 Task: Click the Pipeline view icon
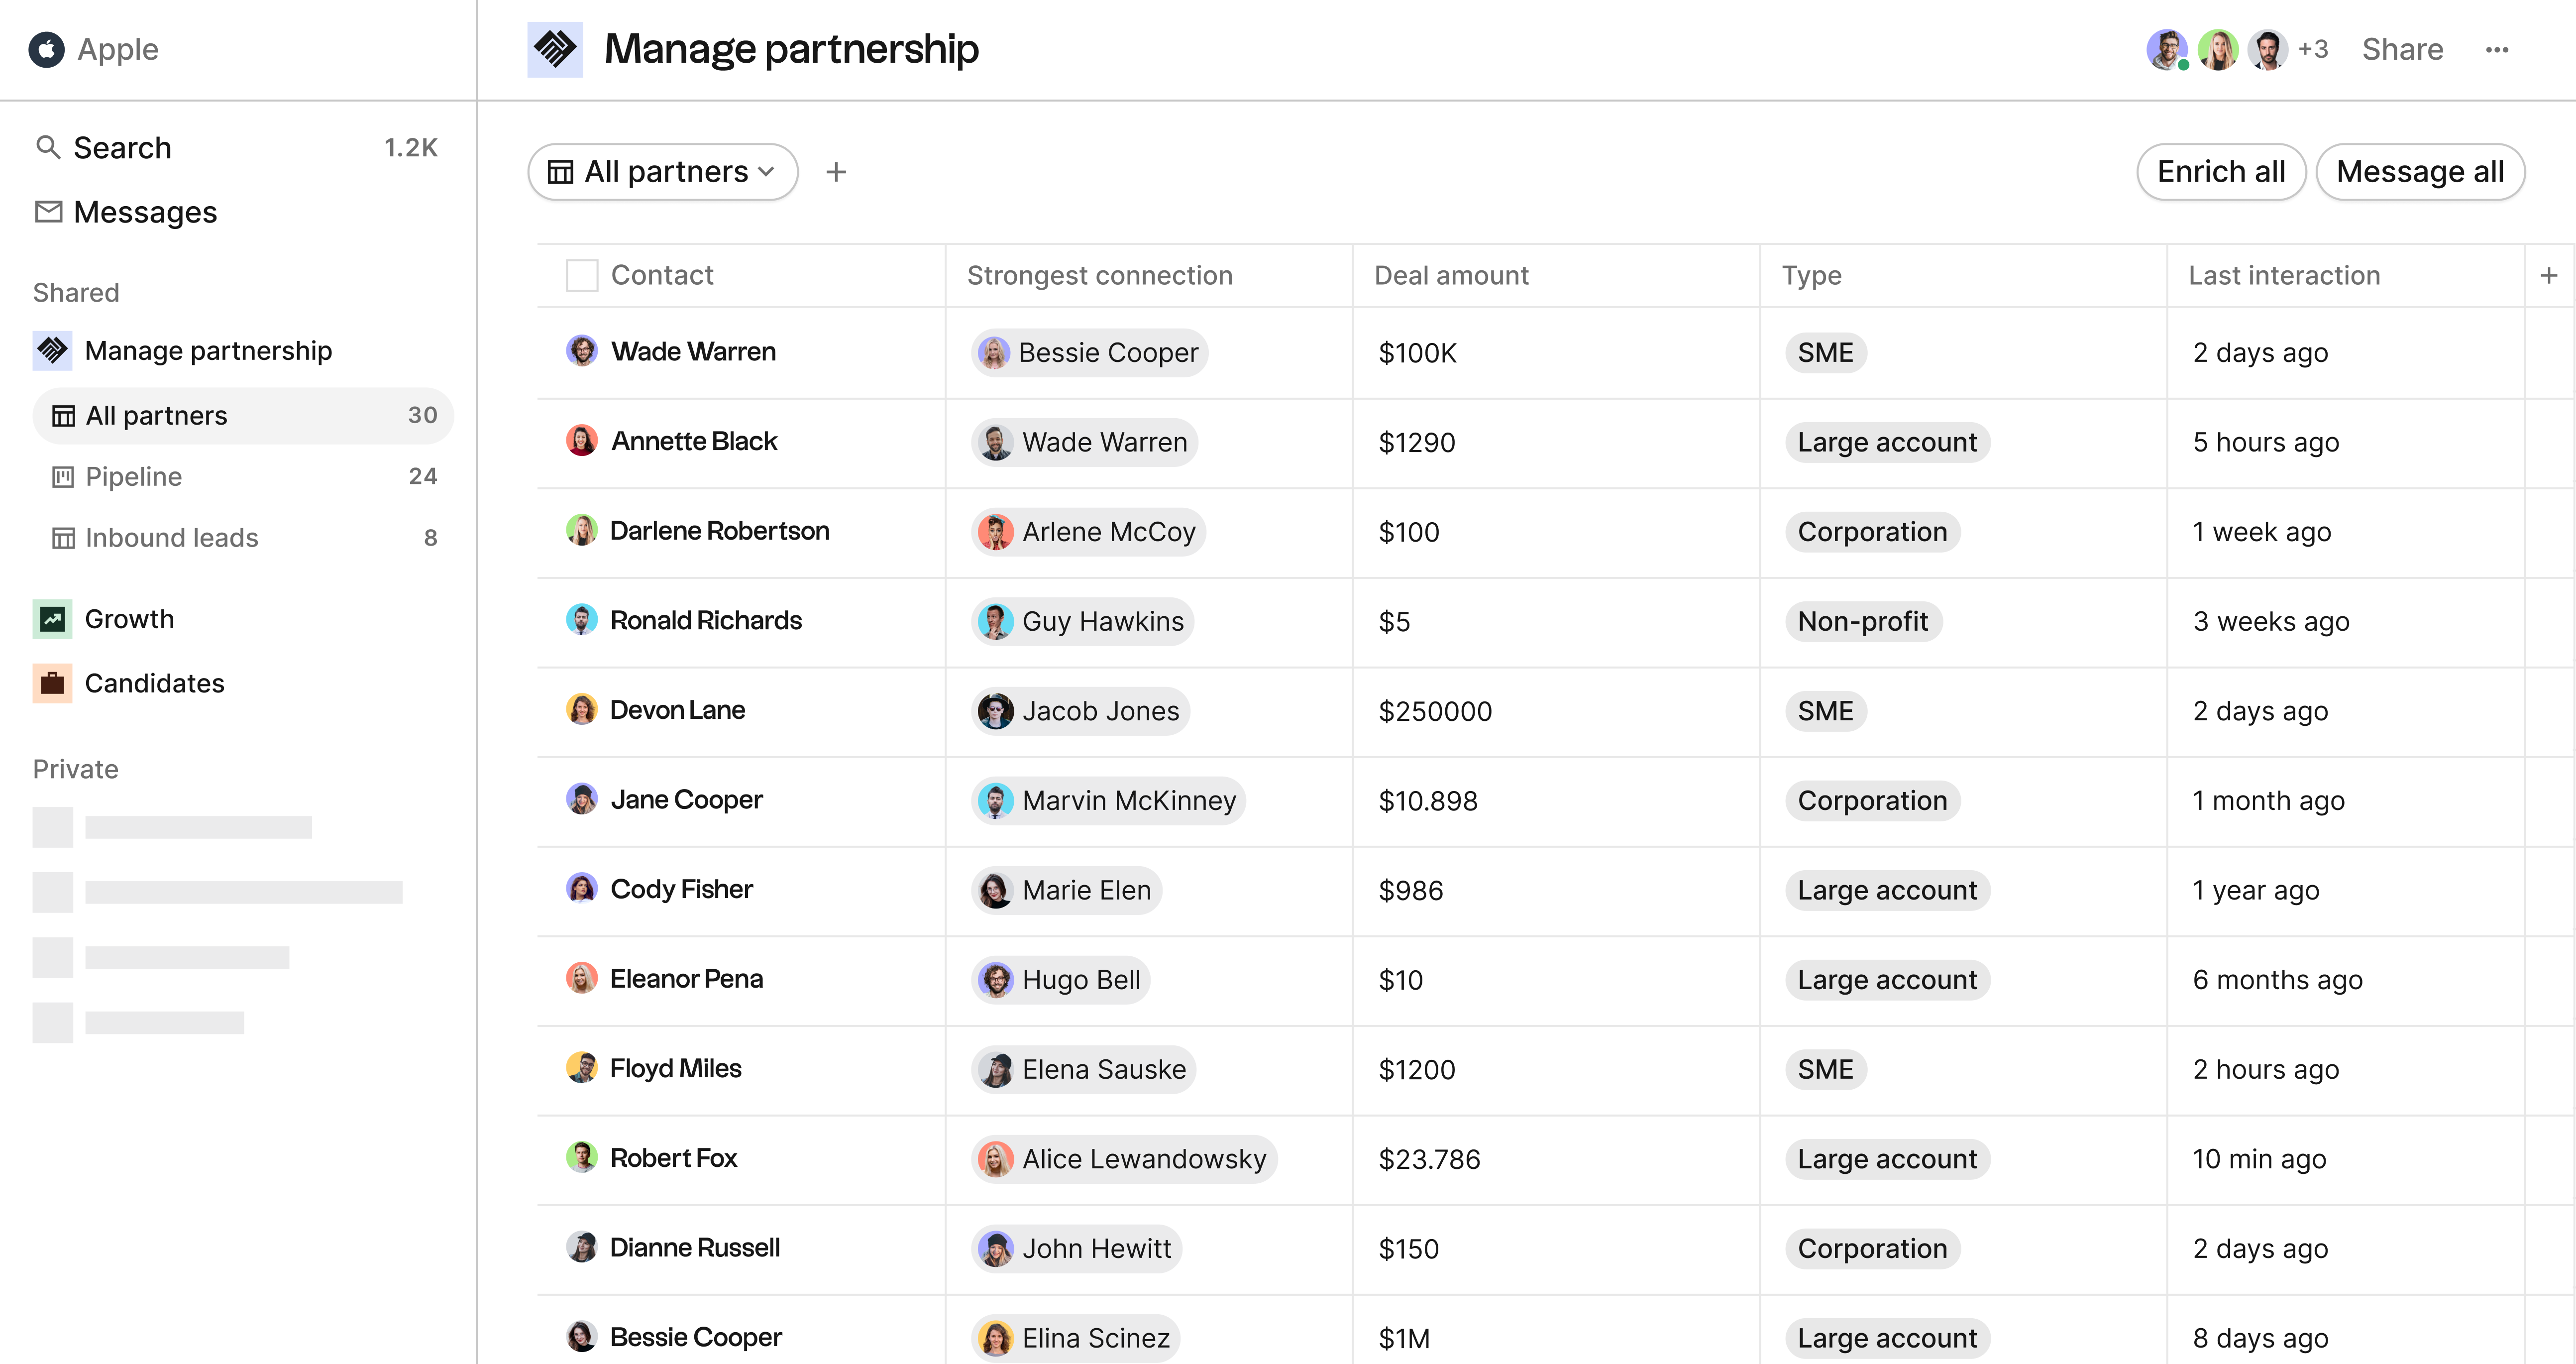pos(62,476)
